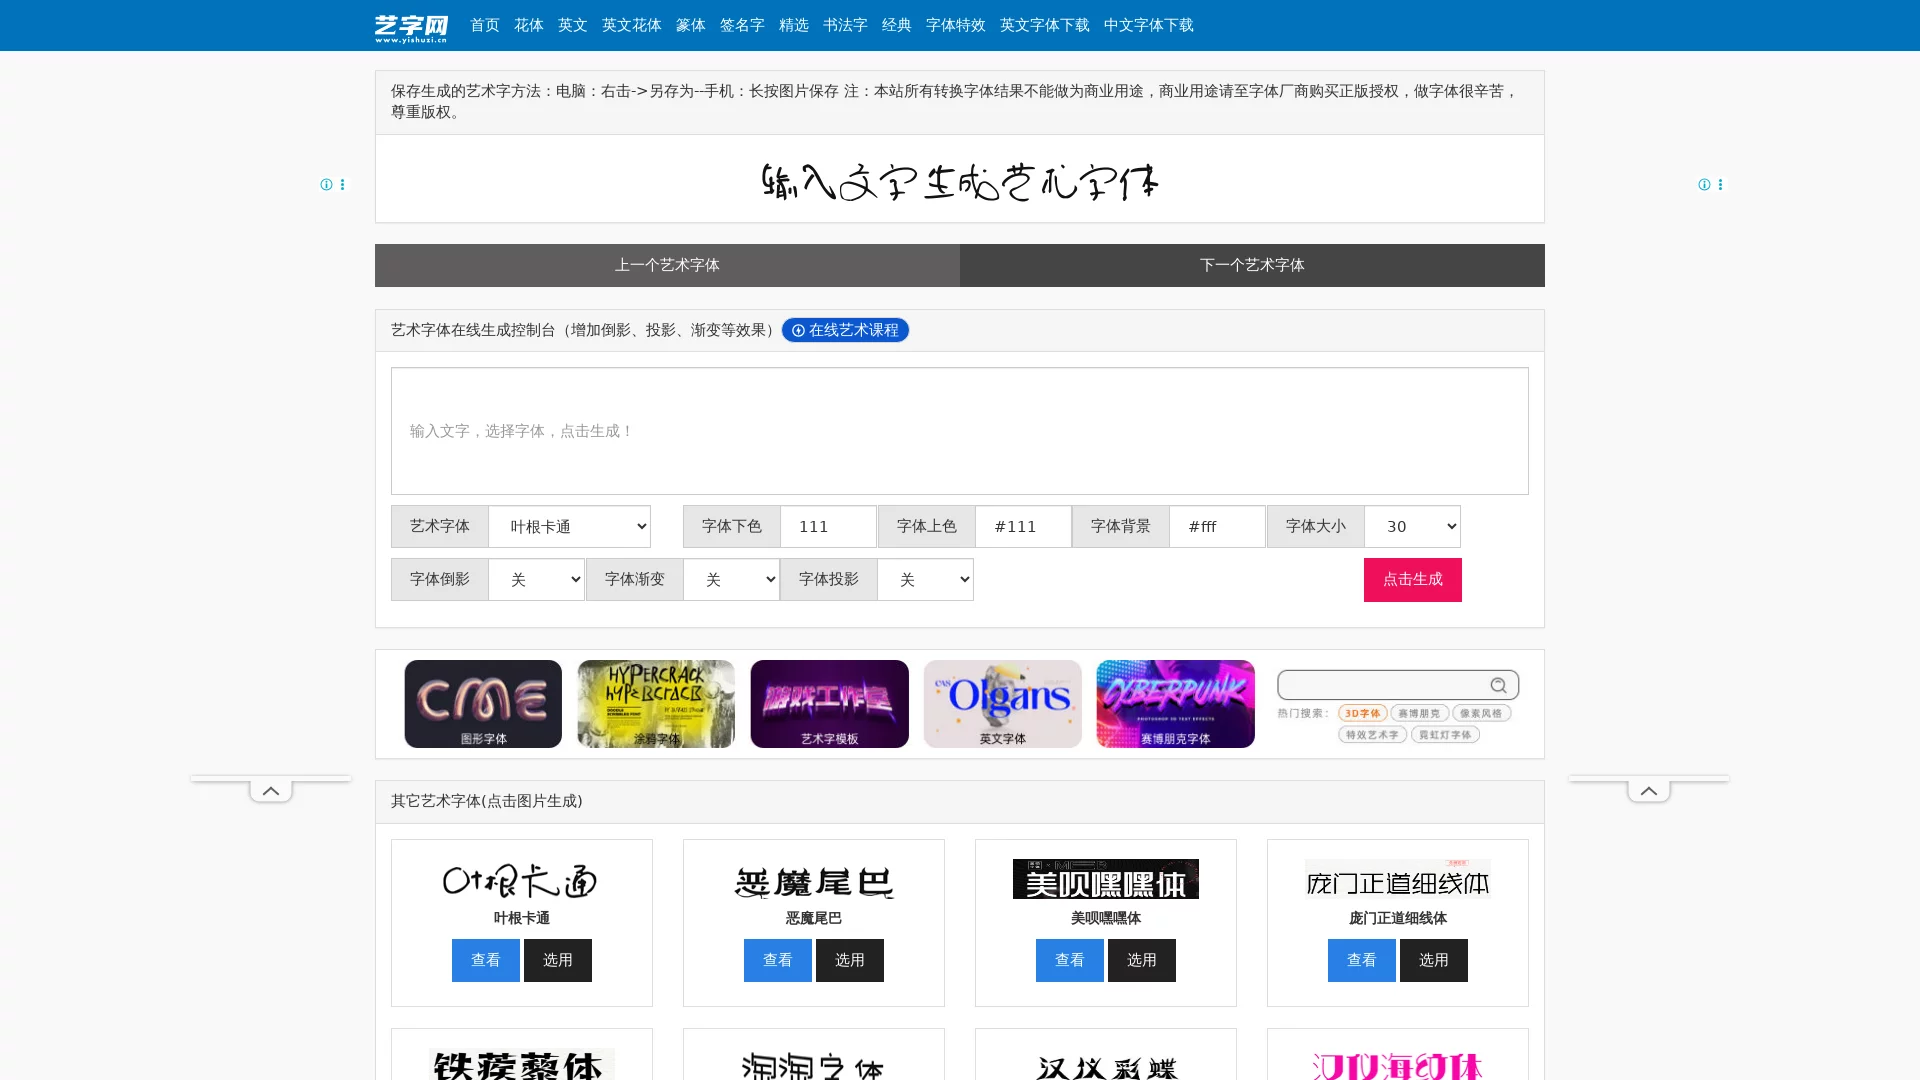Screen dimensions: 1920x1080
Task: Select the 涂鸦字体 HYPERCRACK thumbnail
Action: click(x=656, y=703)
